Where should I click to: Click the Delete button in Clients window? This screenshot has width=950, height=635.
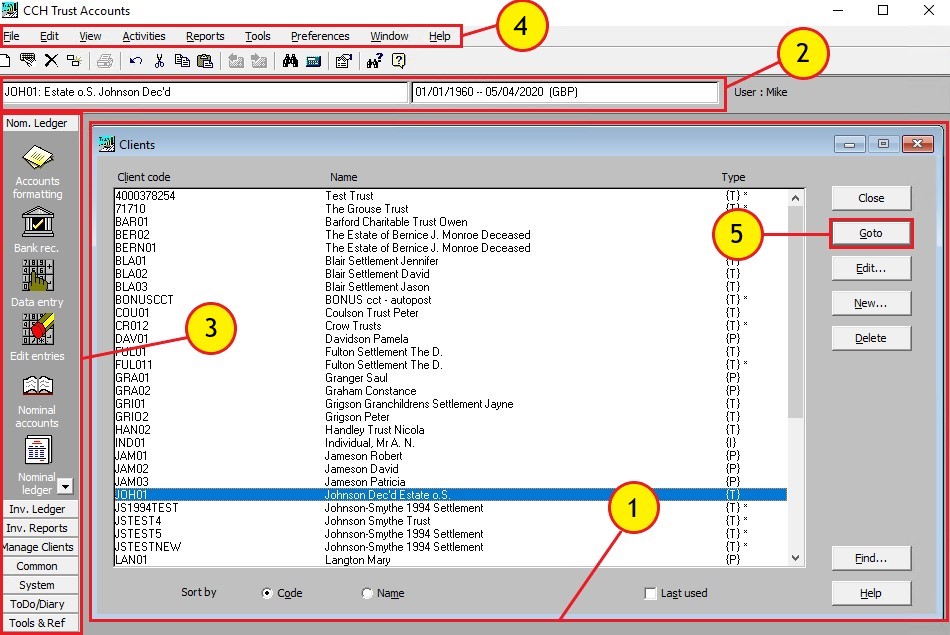coord(871,338)
